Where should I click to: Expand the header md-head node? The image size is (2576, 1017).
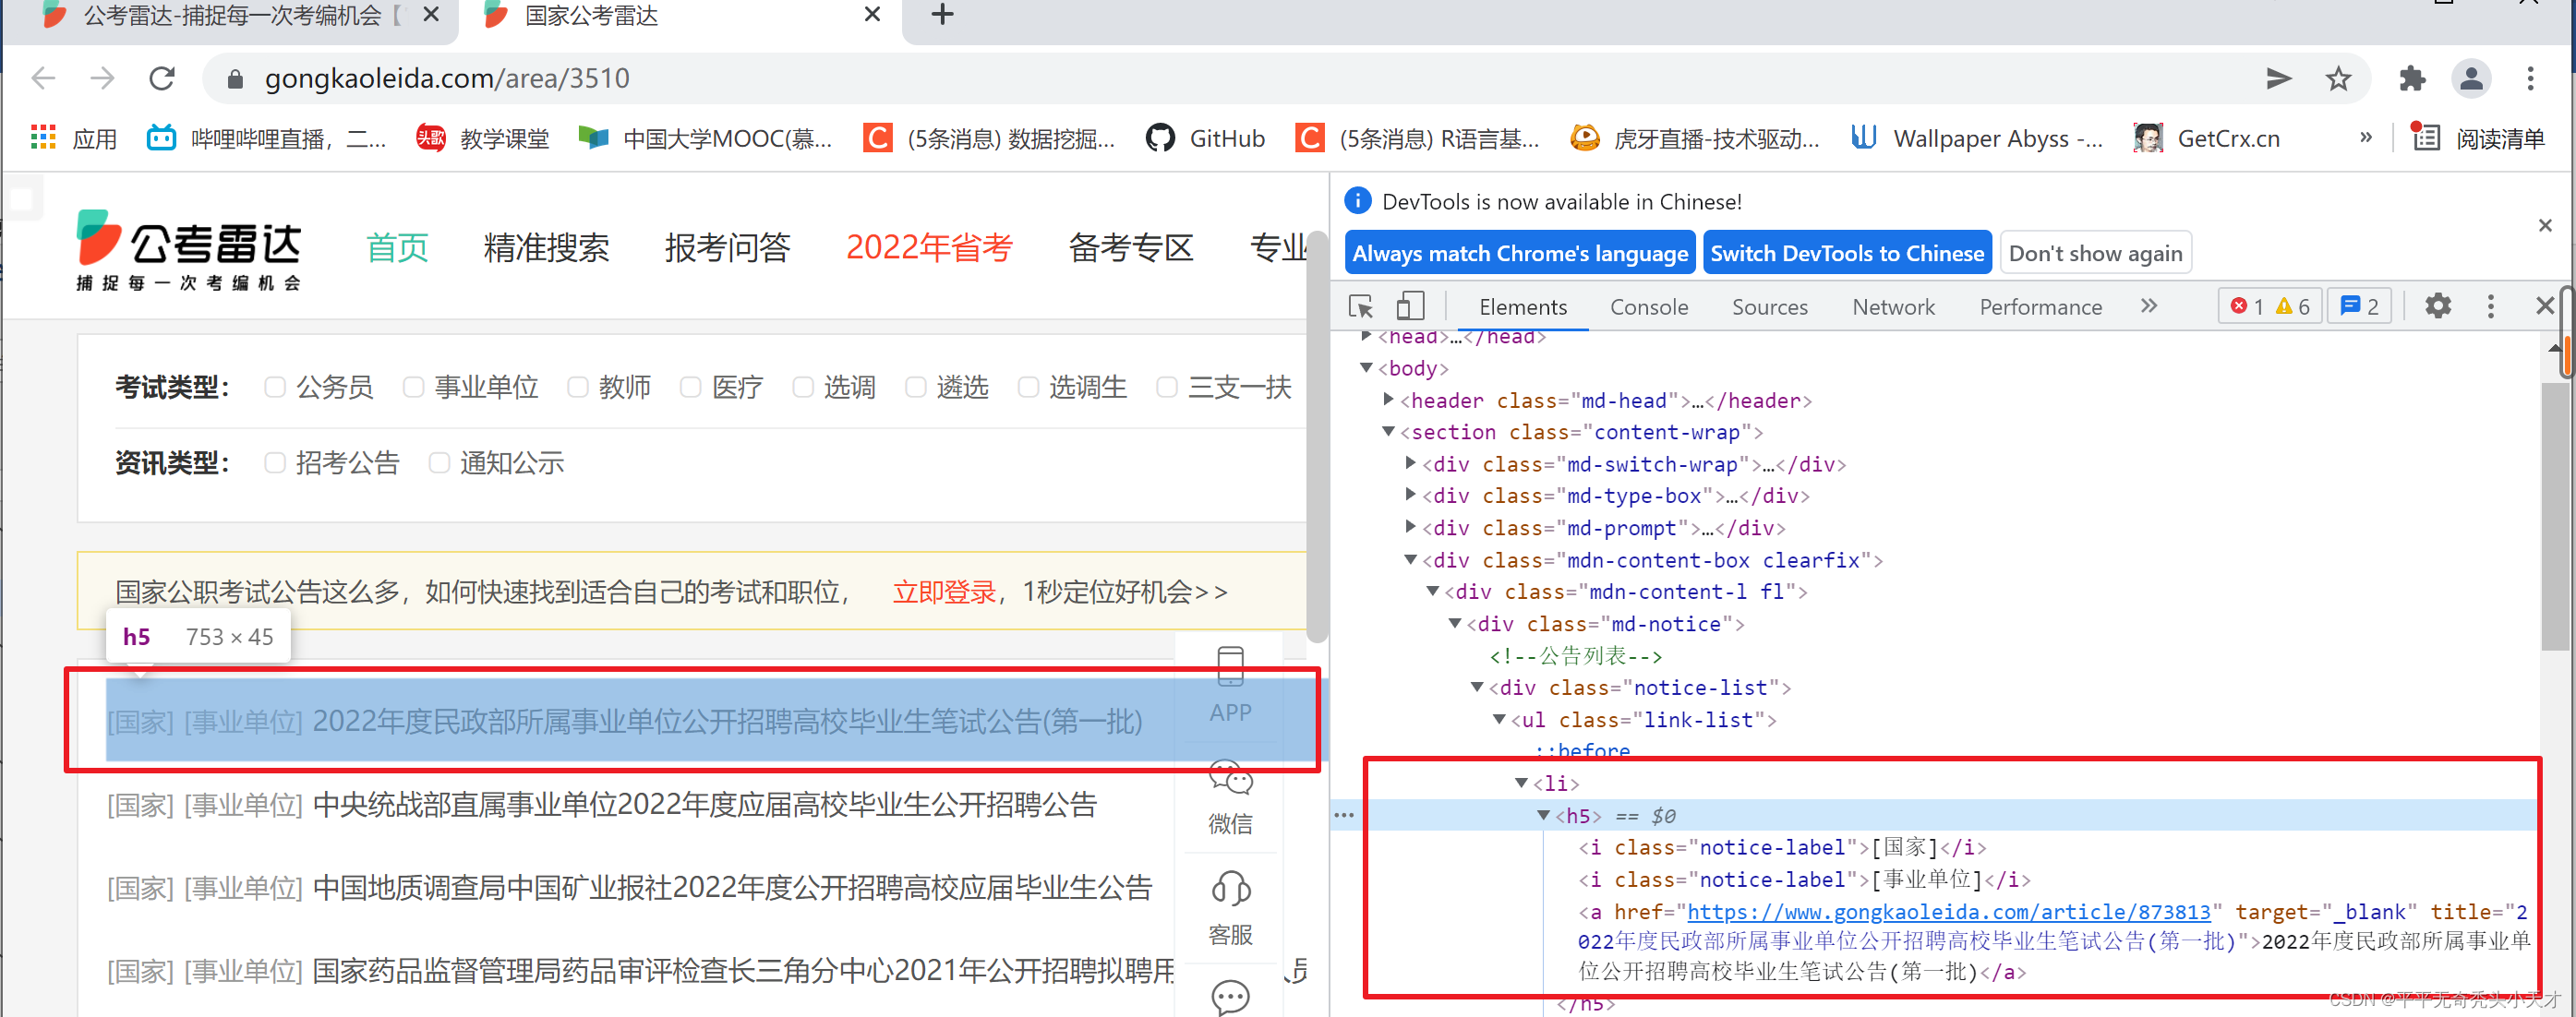tap(1388, 400)
